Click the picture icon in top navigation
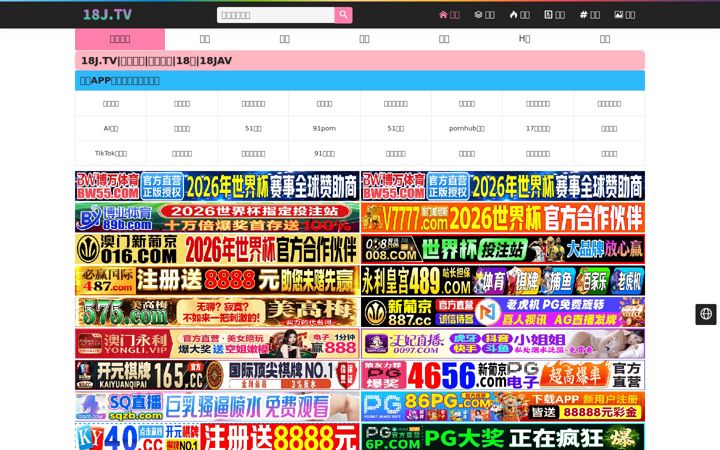Image resolution: width=720 pixels, height=450 pixels. point(619,15)
